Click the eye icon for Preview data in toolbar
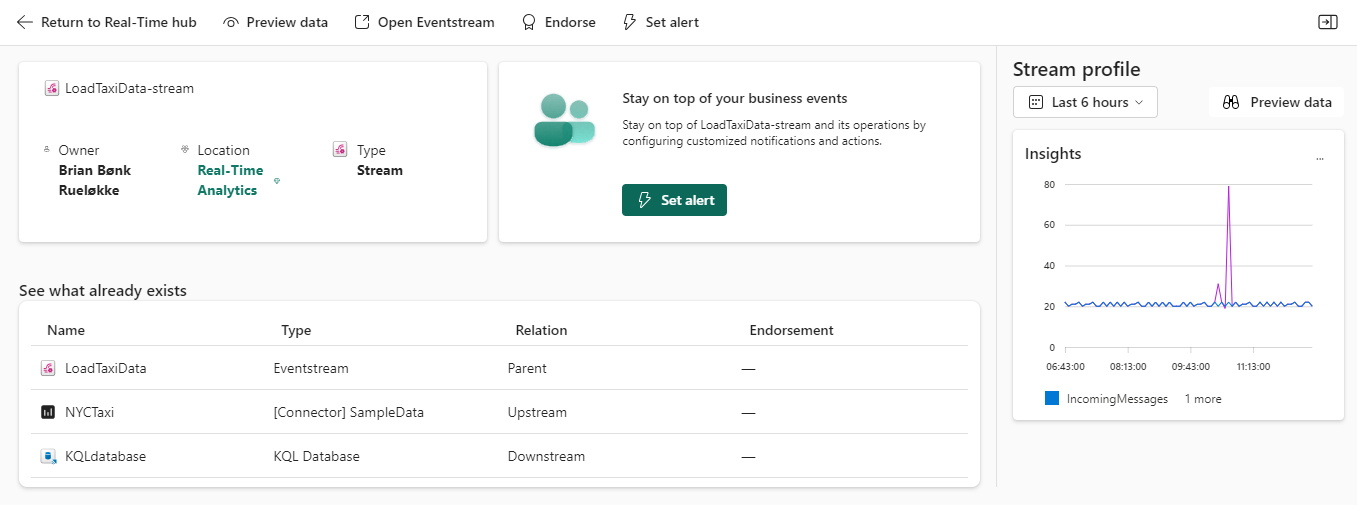The height and width of the screenshot is (505, 1357). click(x=231, y=22)
